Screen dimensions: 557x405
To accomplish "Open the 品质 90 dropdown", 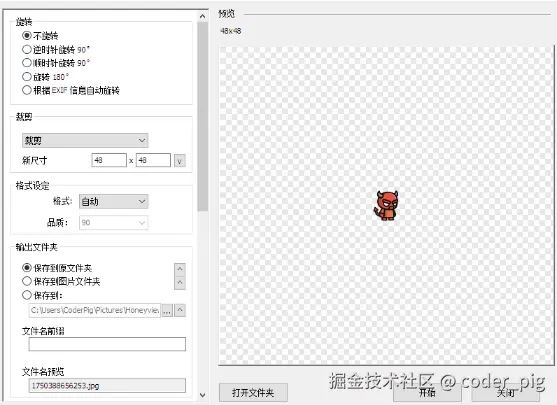I will pyautogui.click(x=113, y=223).
